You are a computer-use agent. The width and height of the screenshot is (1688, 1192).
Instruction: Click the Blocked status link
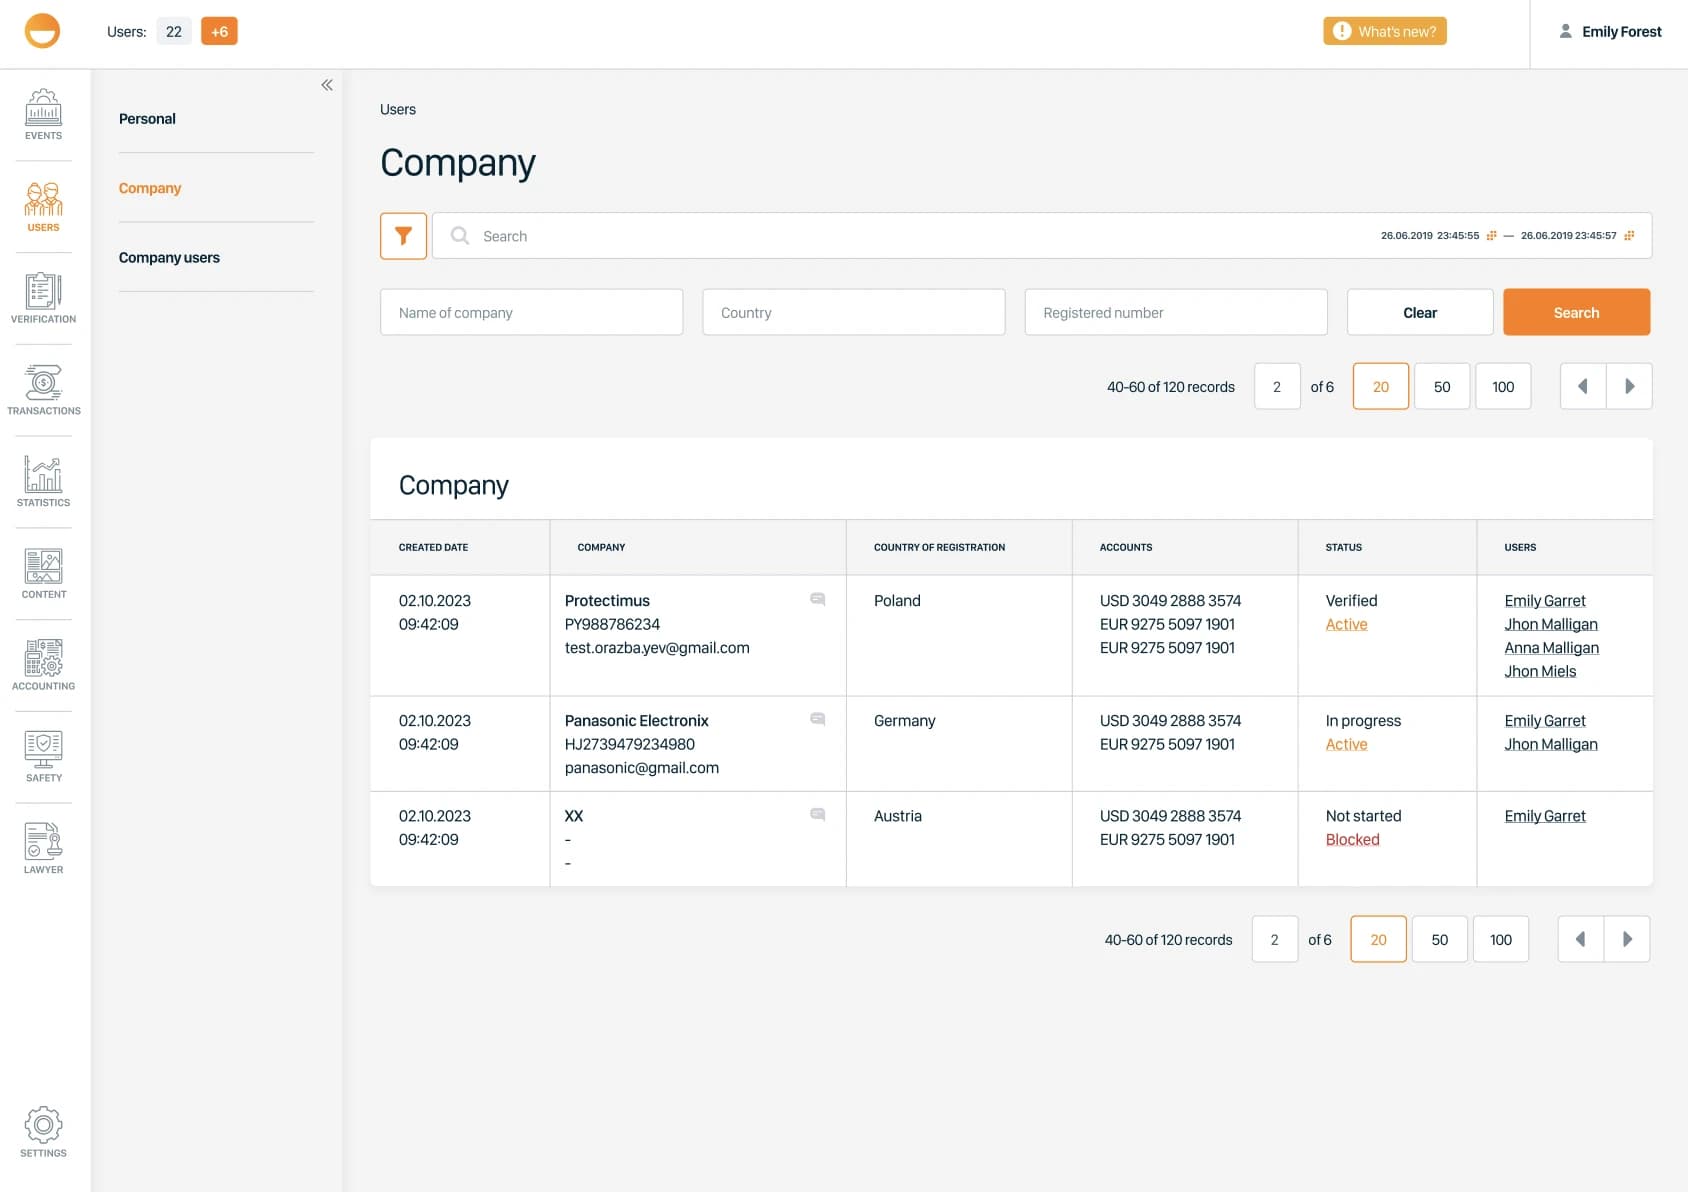tap(1352, 839)
